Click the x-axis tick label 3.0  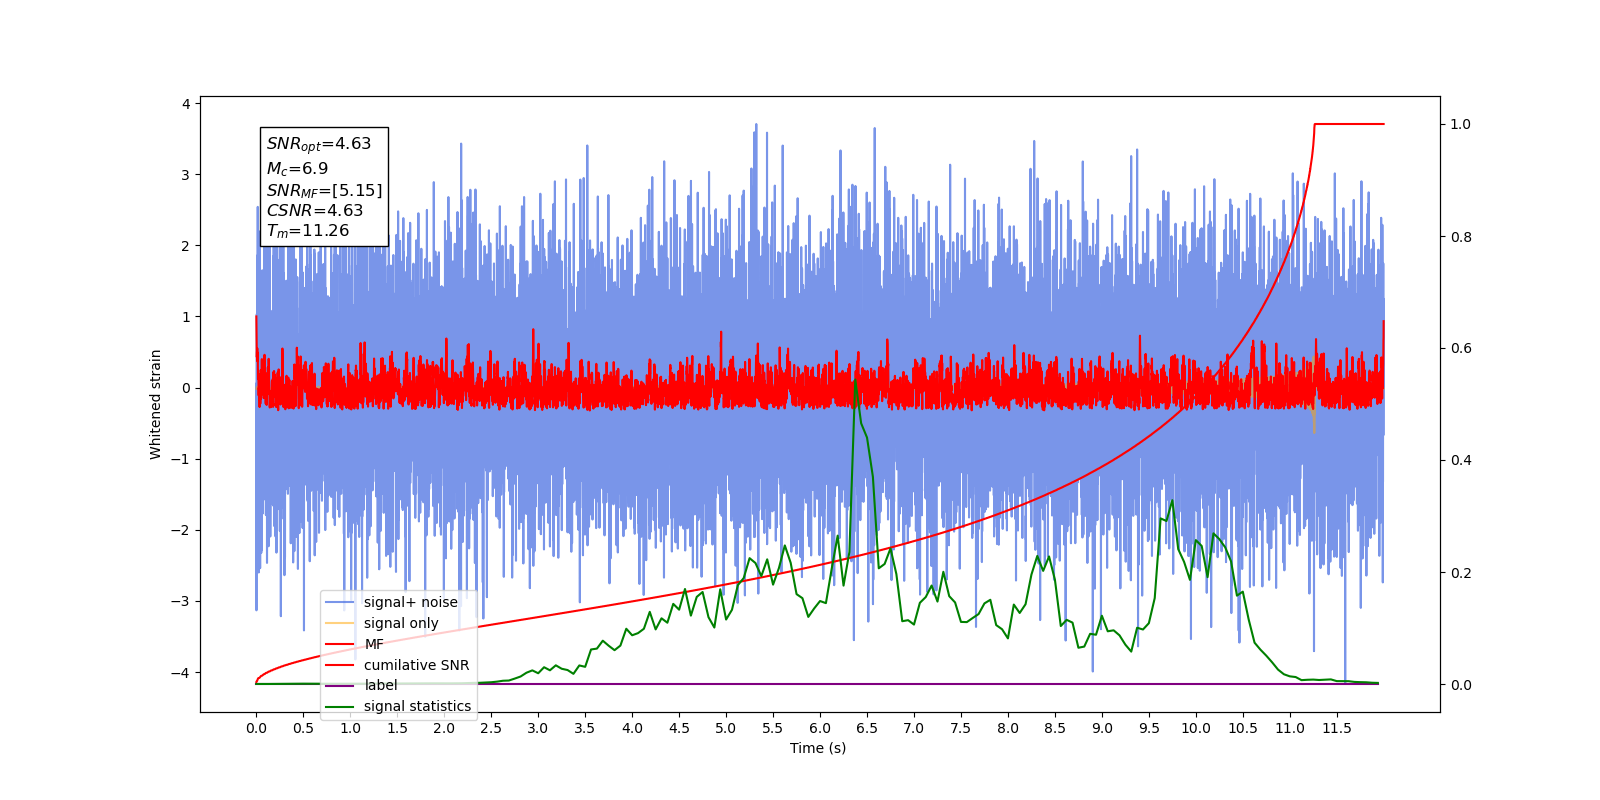[538, 728]
